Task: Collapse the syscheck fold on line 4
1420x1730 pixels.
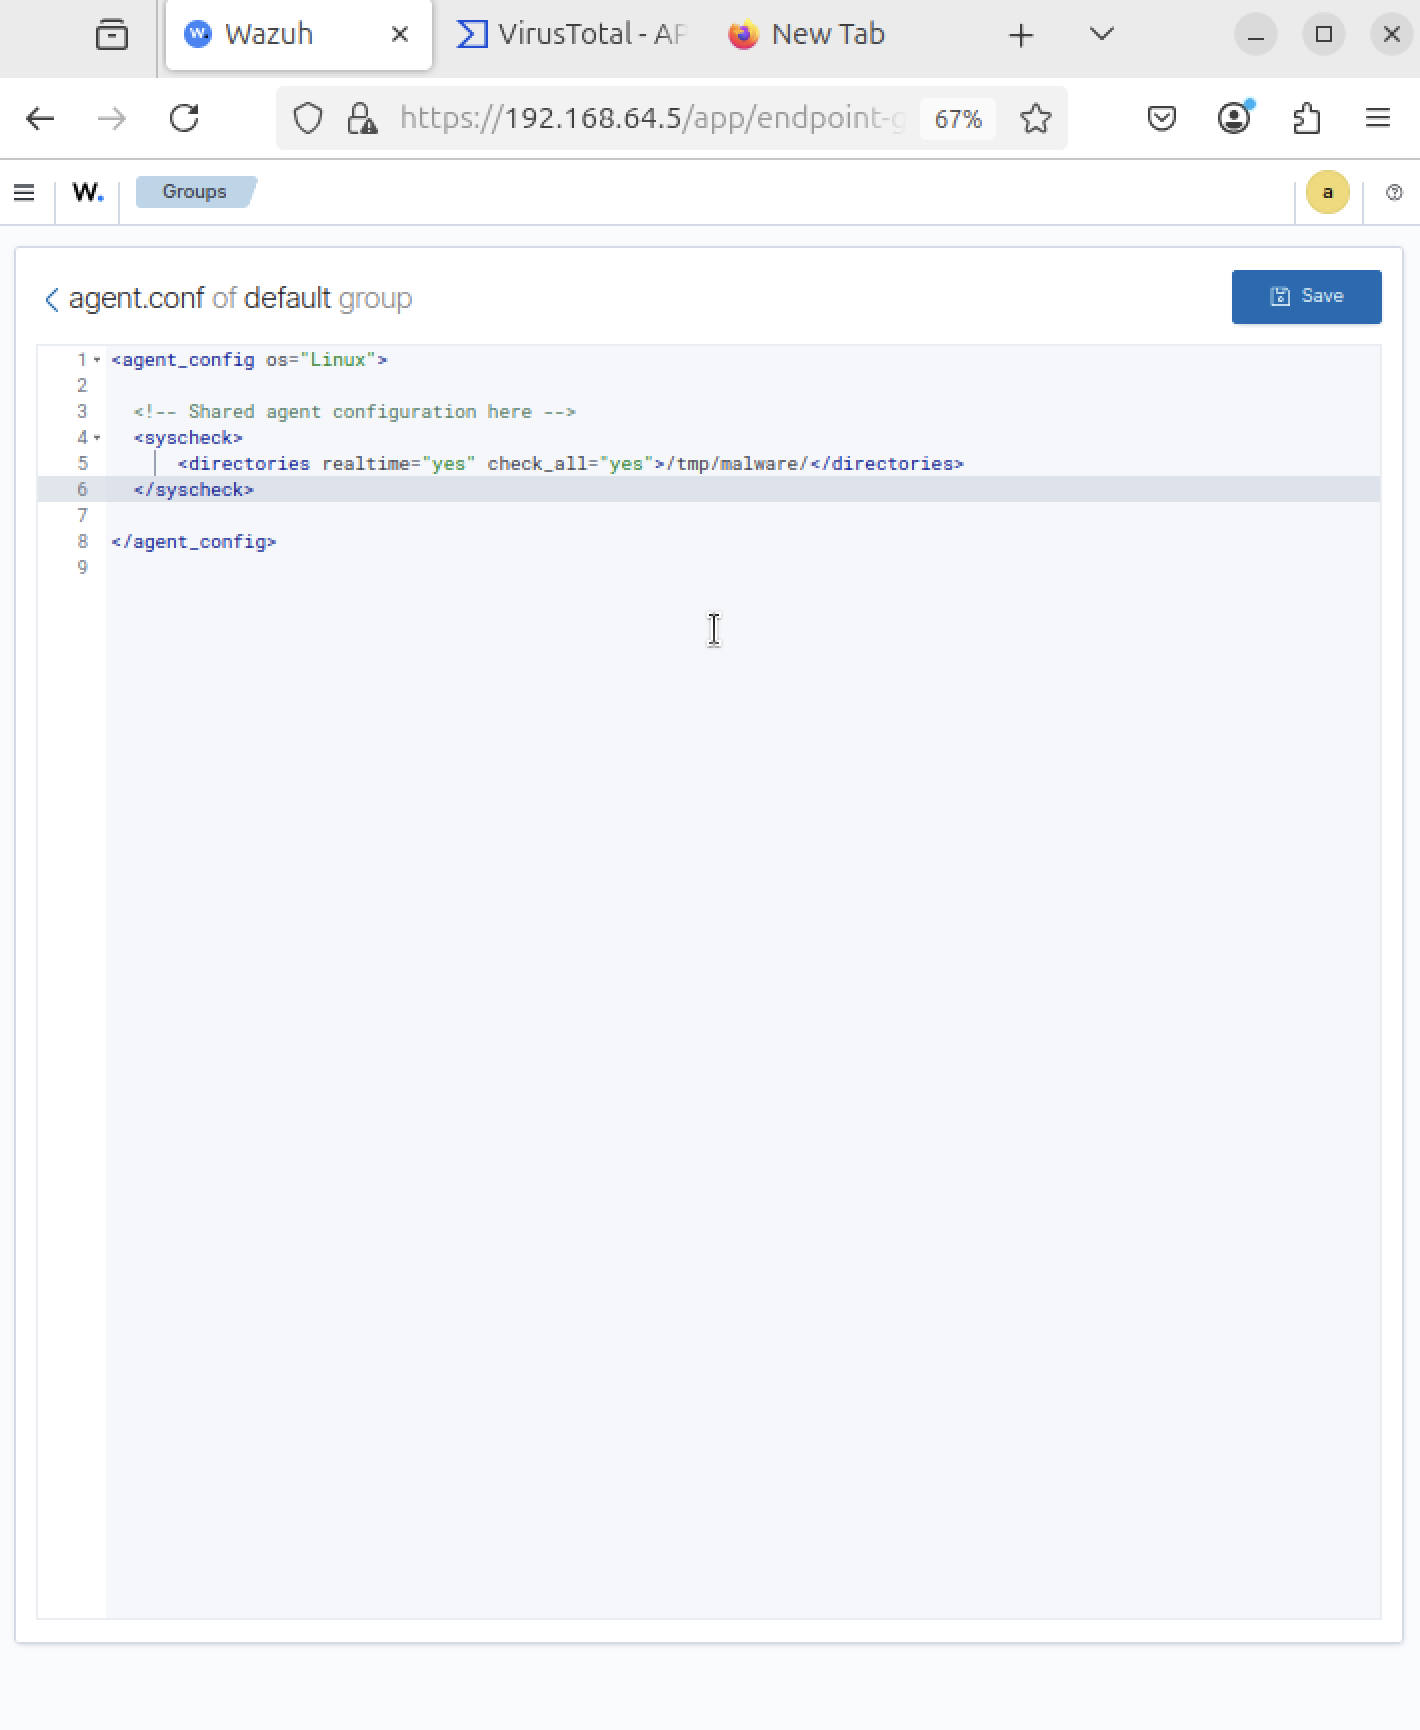Action: point(97,438)
